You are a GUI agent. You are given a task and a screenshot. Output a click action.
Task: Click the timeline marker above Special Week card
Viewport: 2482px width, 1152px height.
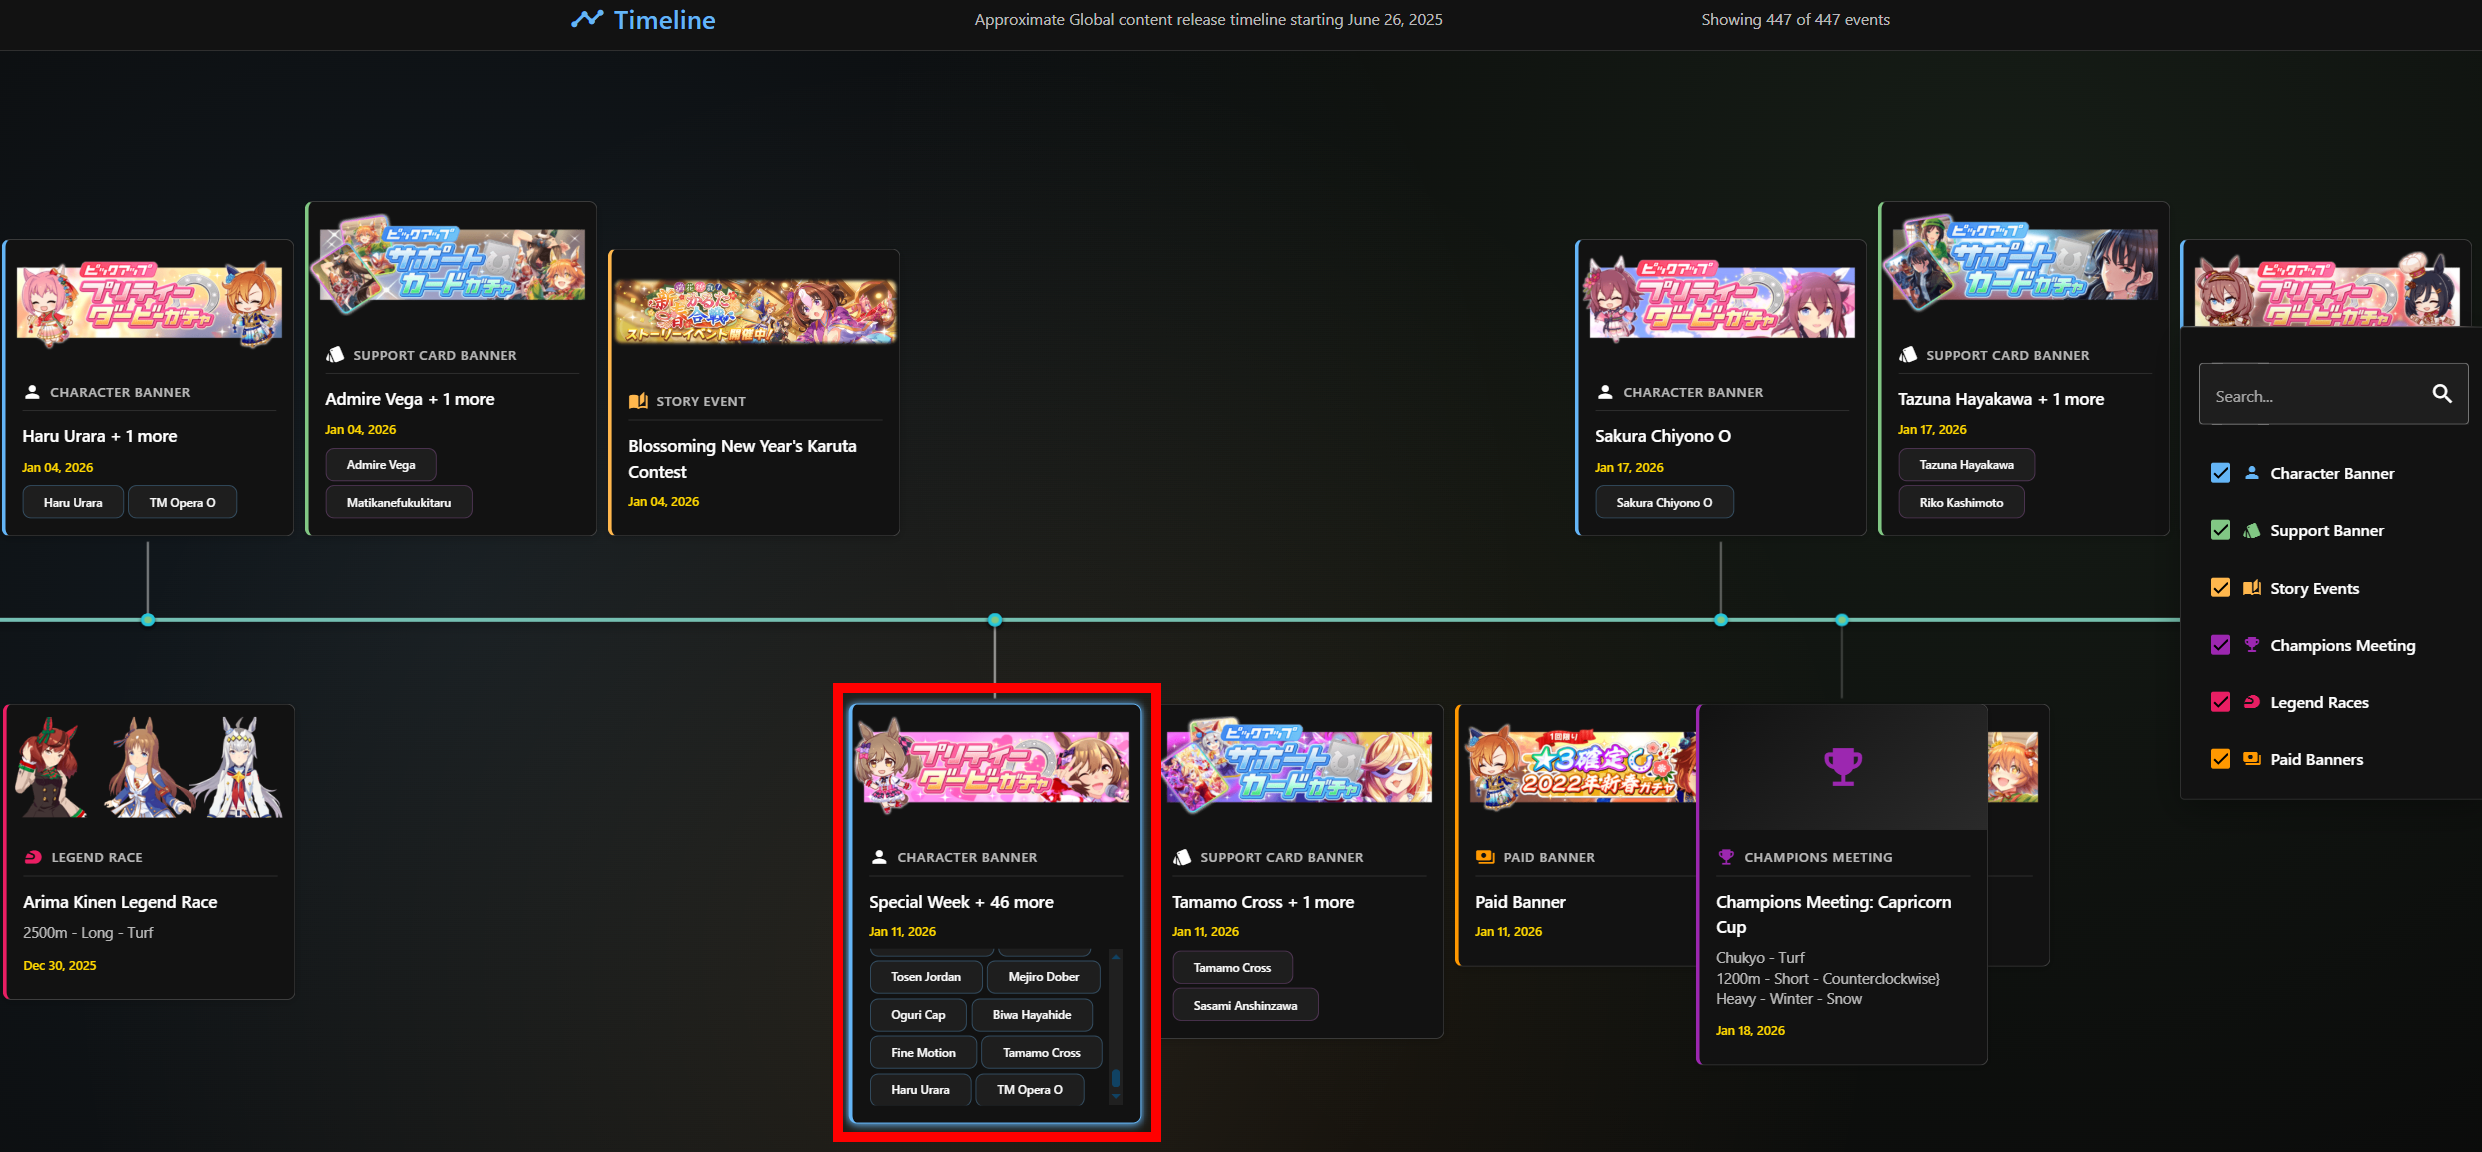[995, 620]
